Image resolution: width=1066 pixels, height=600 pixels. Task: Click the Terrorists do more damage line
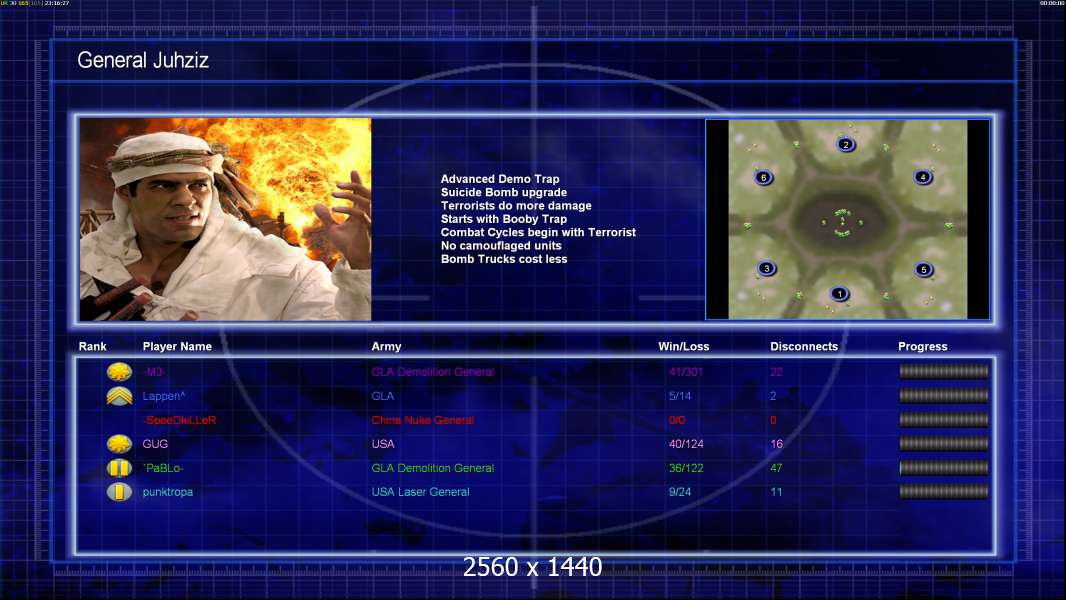[516, 206]
